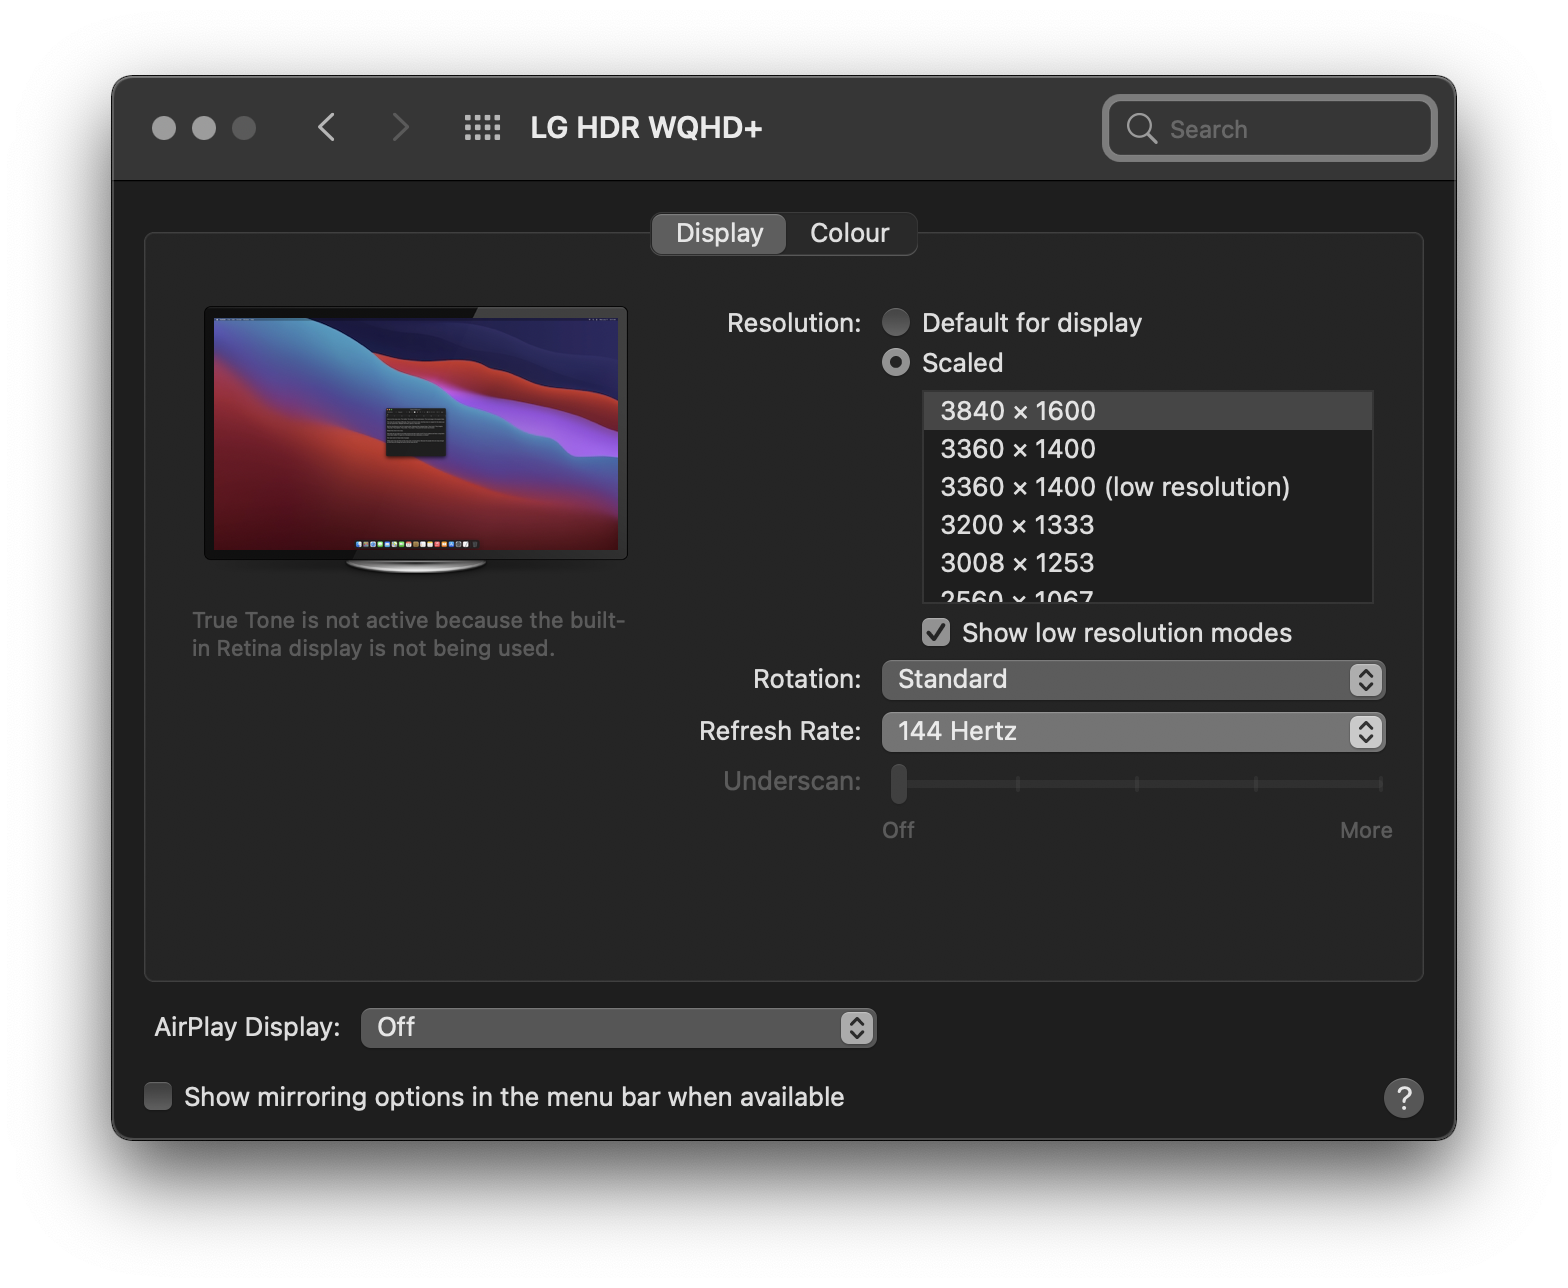Viewport: 1568px width, 1288px height.
Task: Close the LG HDR WQHD+ window
Action: [164, 128]
